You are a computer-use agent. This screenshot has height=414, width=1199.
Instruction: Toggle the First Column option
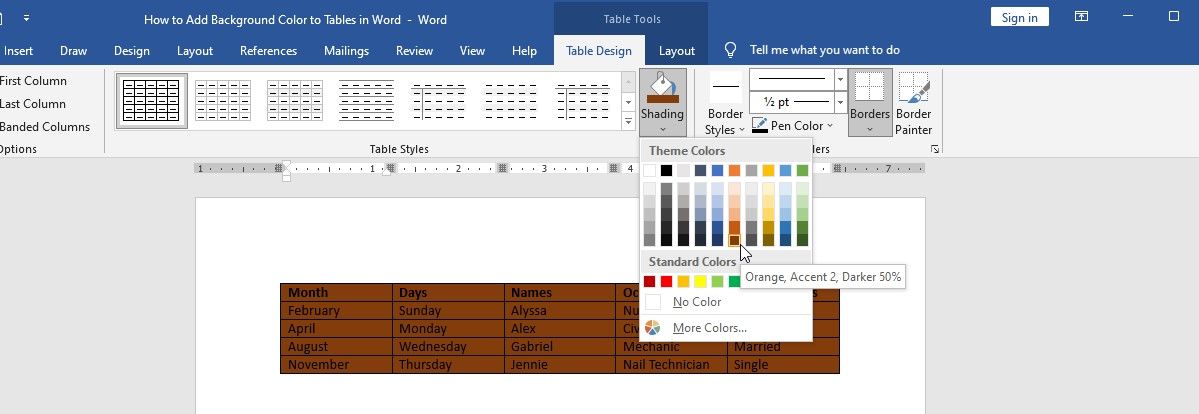(x=34, y=81)
